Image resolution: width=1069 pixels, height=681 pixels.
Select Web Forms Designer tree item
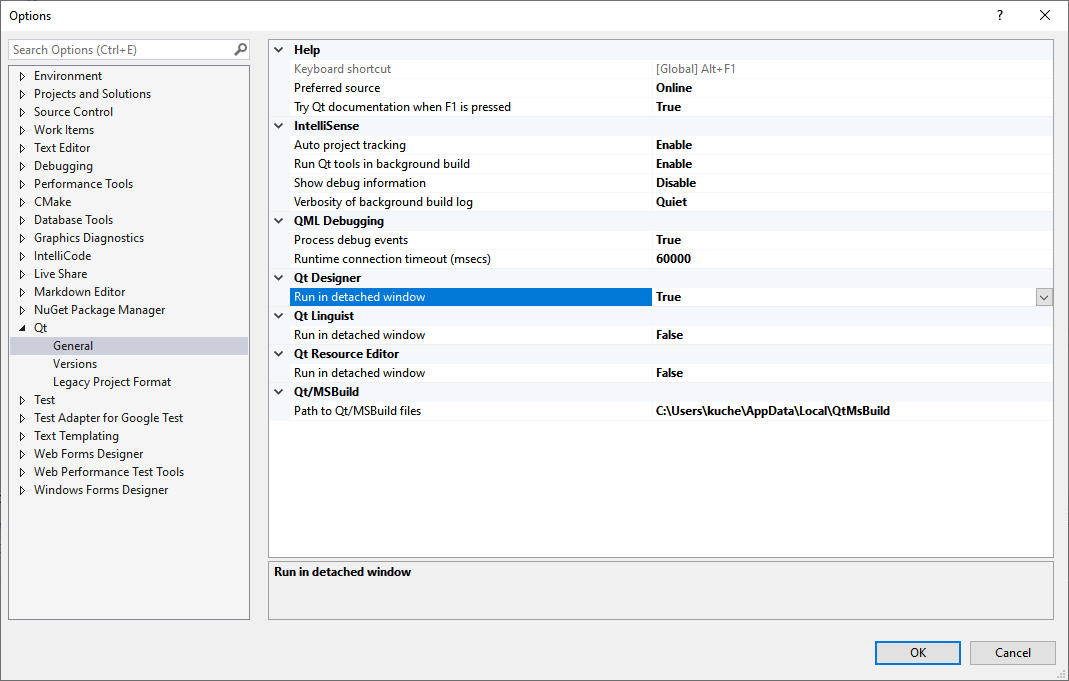click(x=89, y=454)
